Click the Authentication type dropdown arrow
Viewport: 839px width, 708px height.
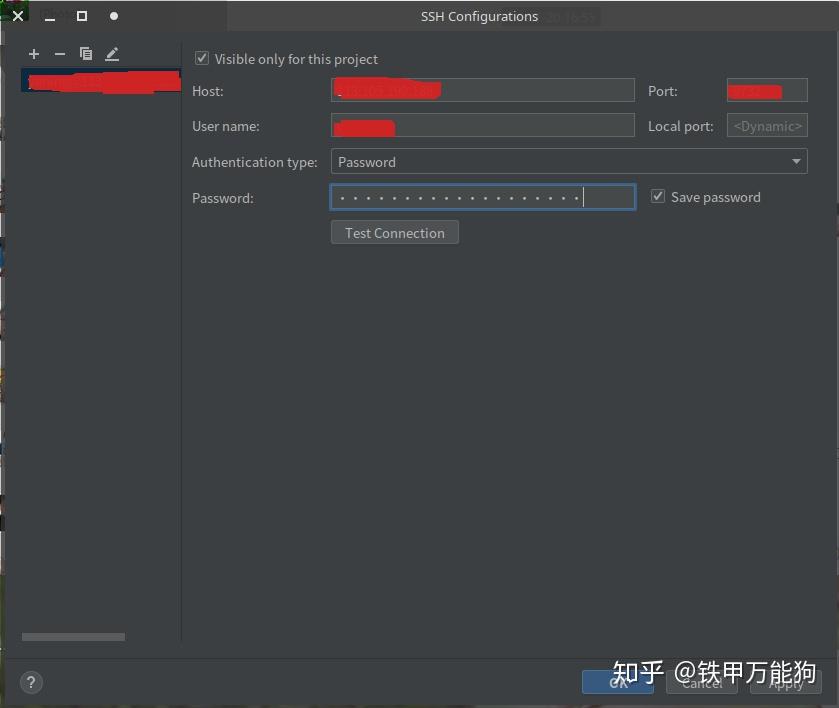pos(797,161)
